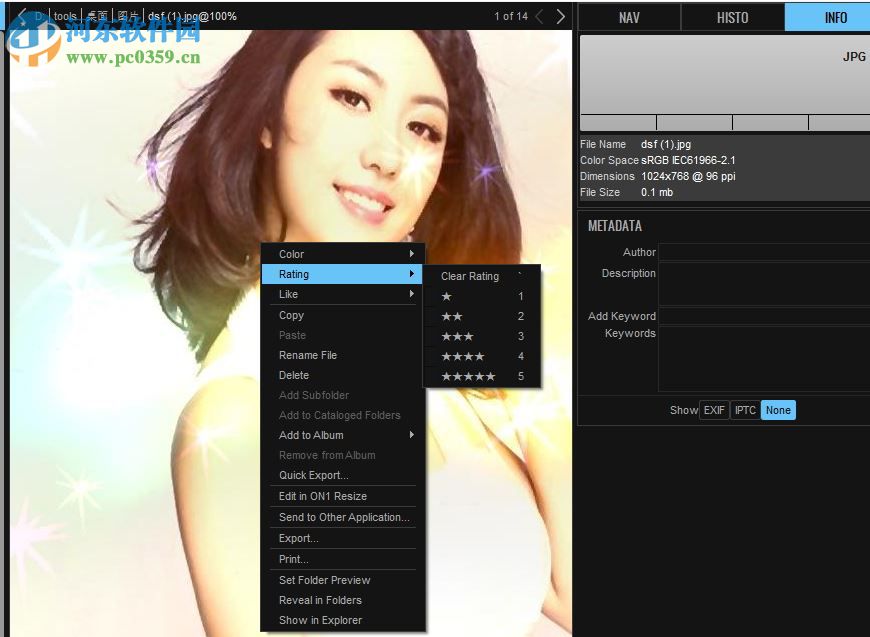Expand the Add to Album submenu

point(312,436)
